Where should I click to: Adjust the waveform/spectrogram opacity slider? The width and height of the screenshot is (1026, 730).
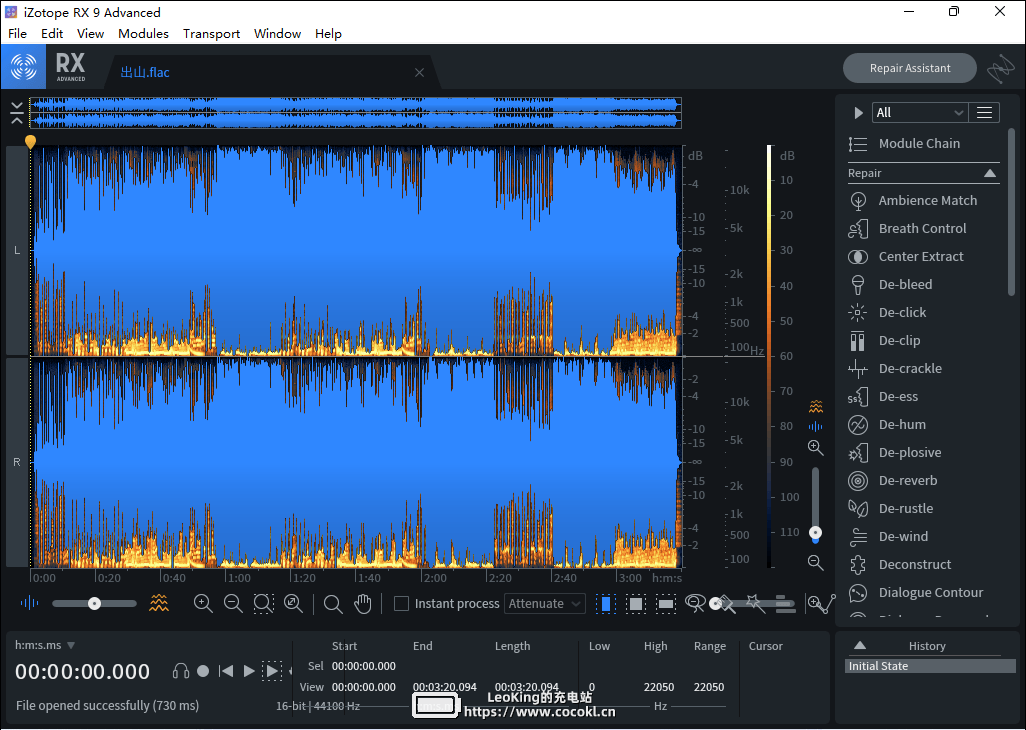[94, 604]
